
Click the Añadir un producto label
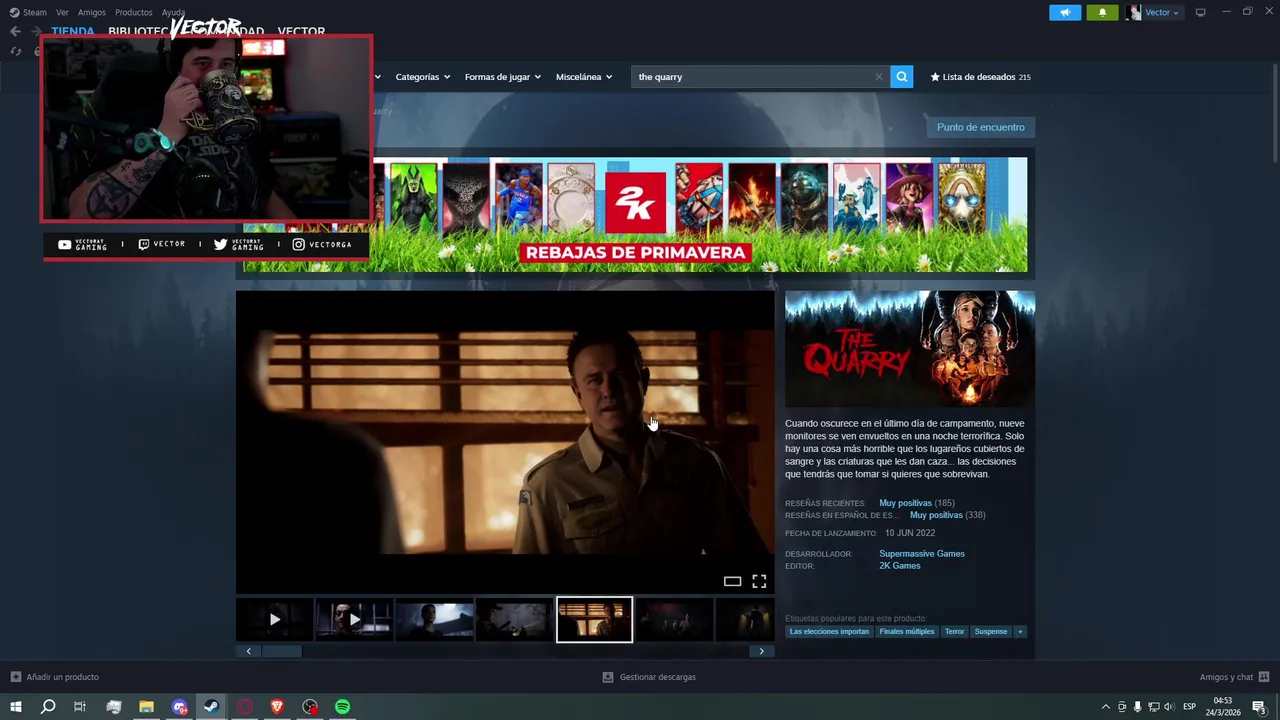[x=63, y=677]
